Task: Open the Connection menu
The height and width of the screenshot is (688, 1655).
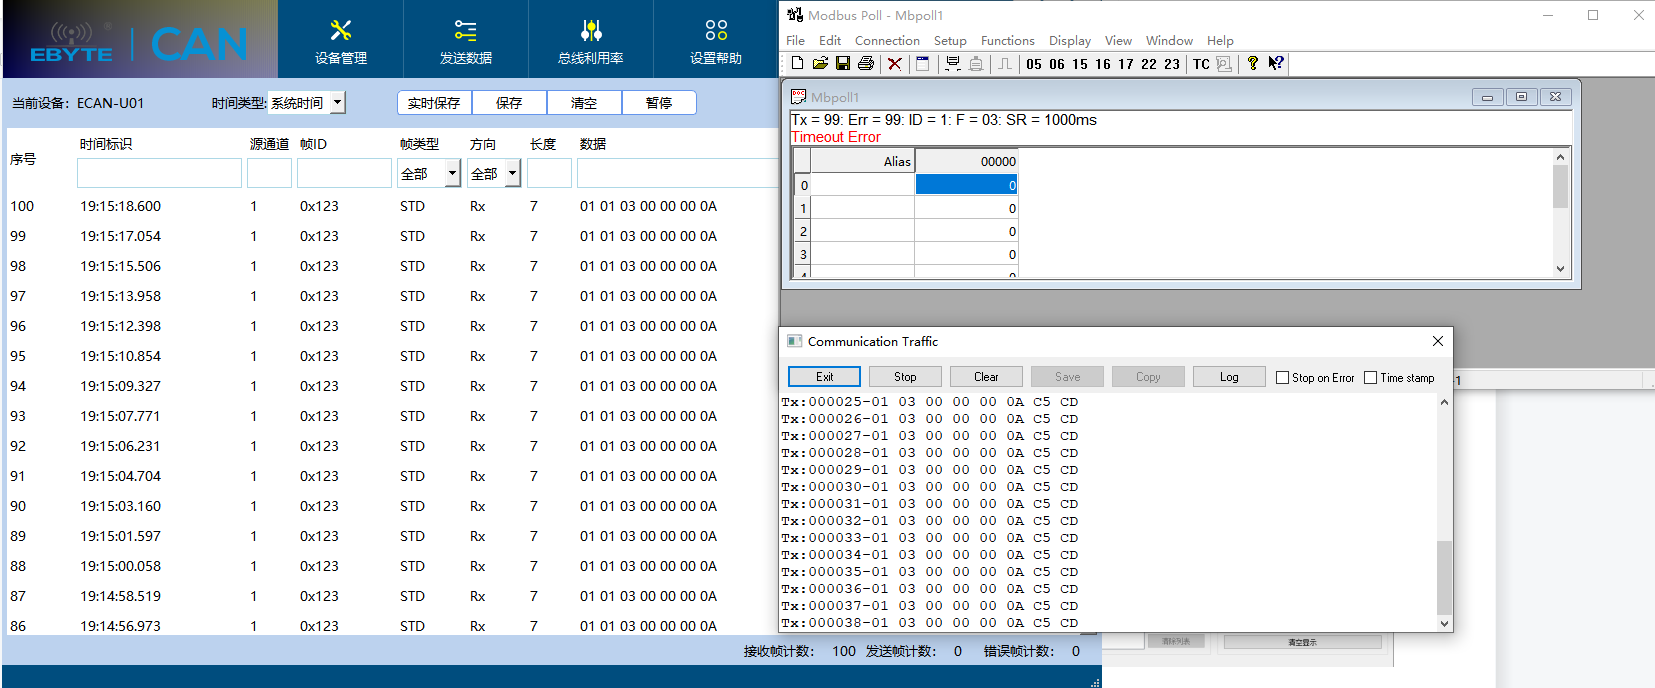Action: (x=886, y=41)
